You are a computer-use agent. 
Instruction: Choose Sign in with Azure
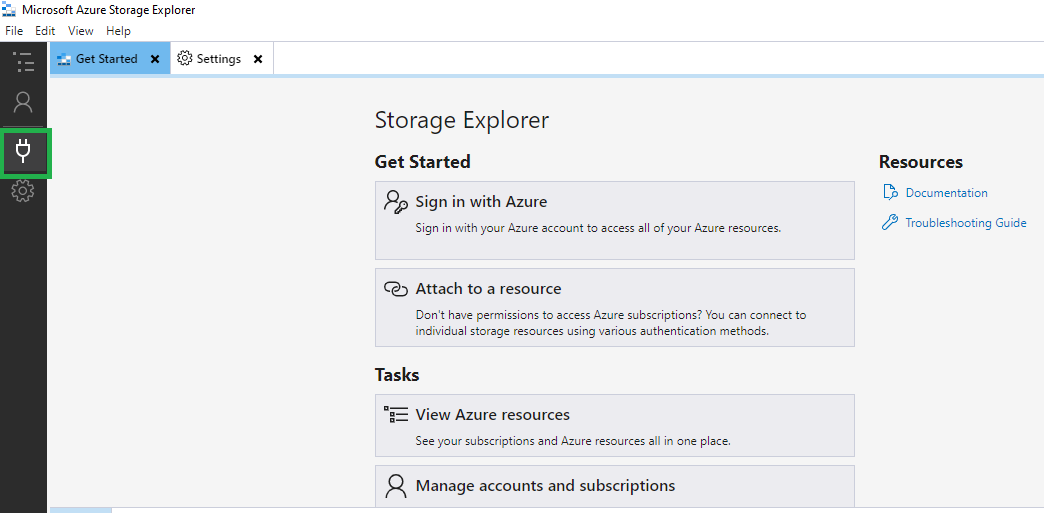tap(615, 220)
